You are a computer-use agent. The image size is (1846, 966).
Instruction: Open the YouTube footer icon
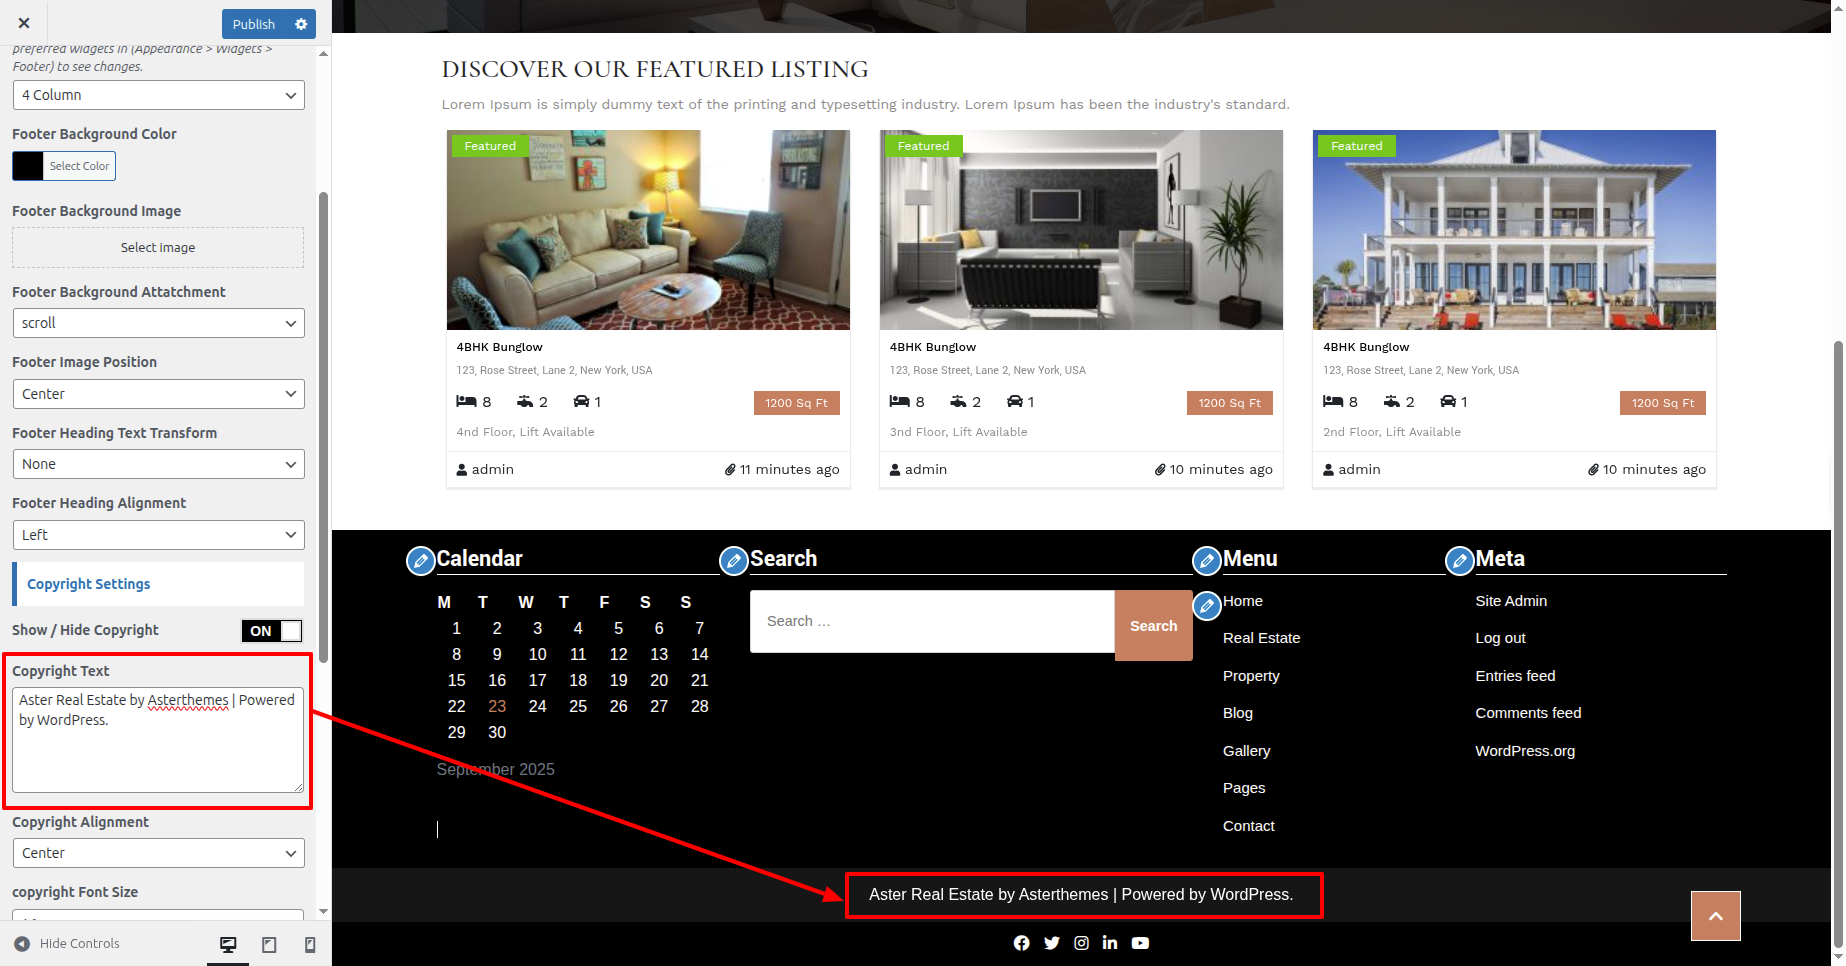click(x=1140, y=943)
